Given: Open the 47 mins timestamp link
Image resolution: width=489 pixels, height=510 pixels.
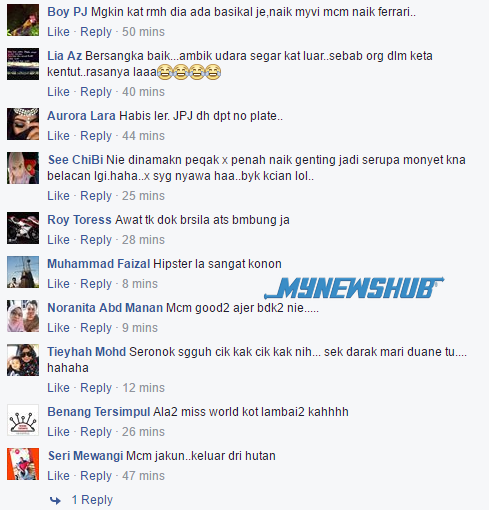Looking at the screenshot, I should (x=143, y=476).
